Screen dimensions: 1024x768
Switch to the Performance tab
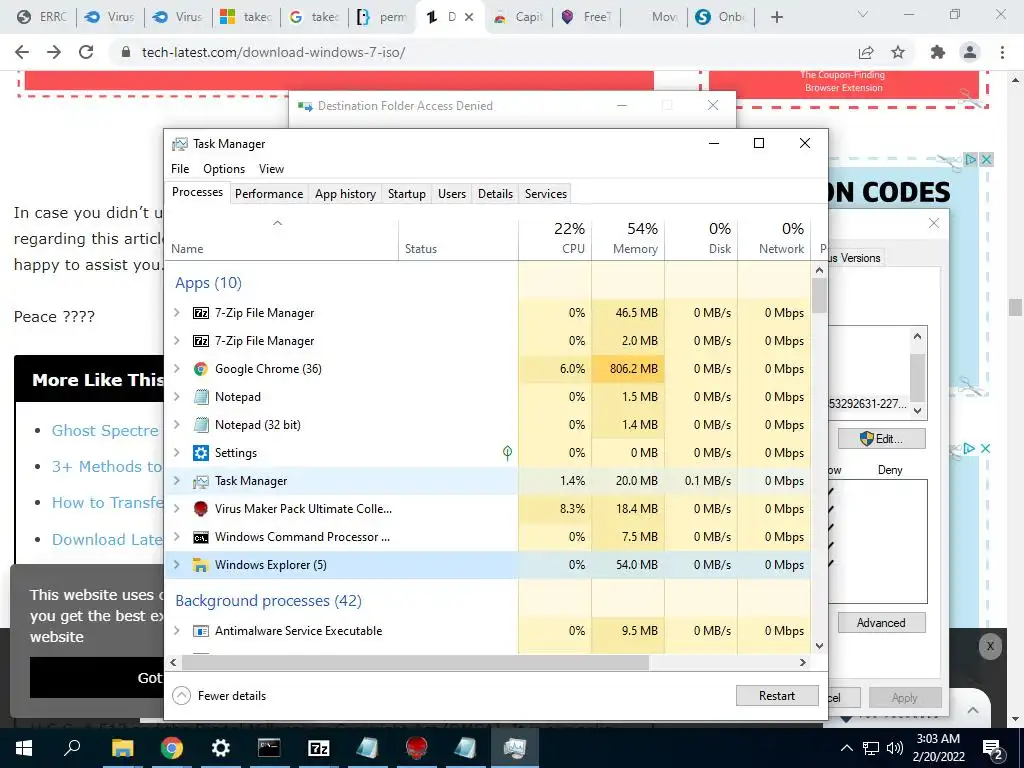pyautogui.click(x=269, y=194)
